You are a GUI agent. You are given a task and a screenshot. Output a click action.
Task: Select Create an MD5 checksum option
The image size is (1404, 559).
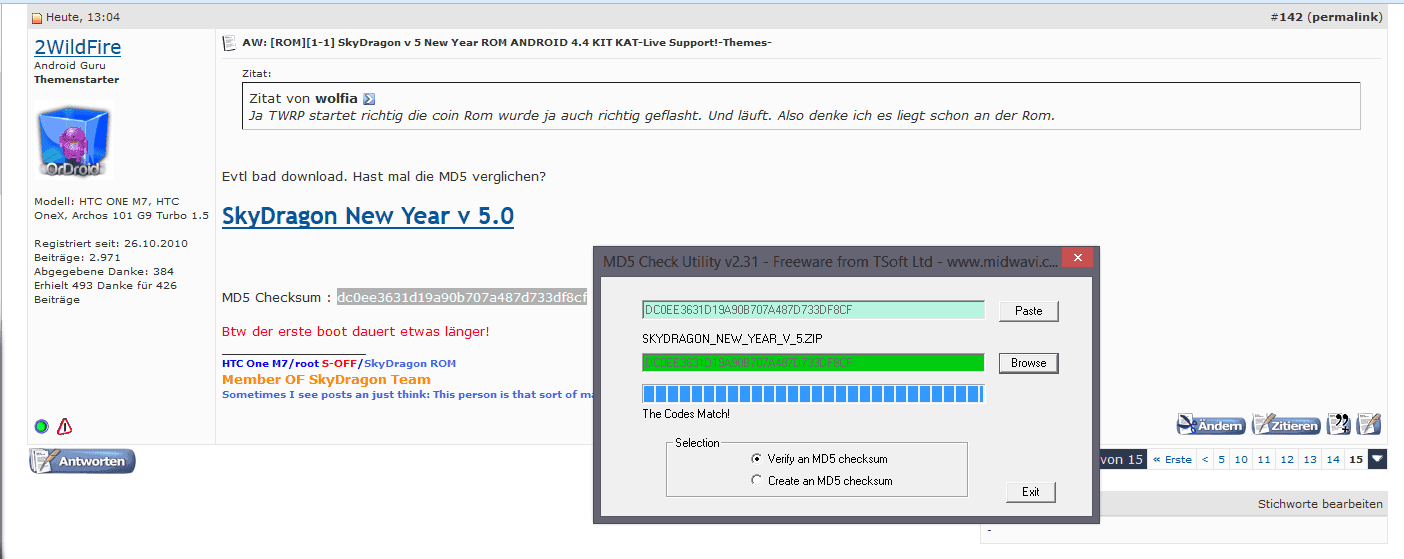(756, 481)
